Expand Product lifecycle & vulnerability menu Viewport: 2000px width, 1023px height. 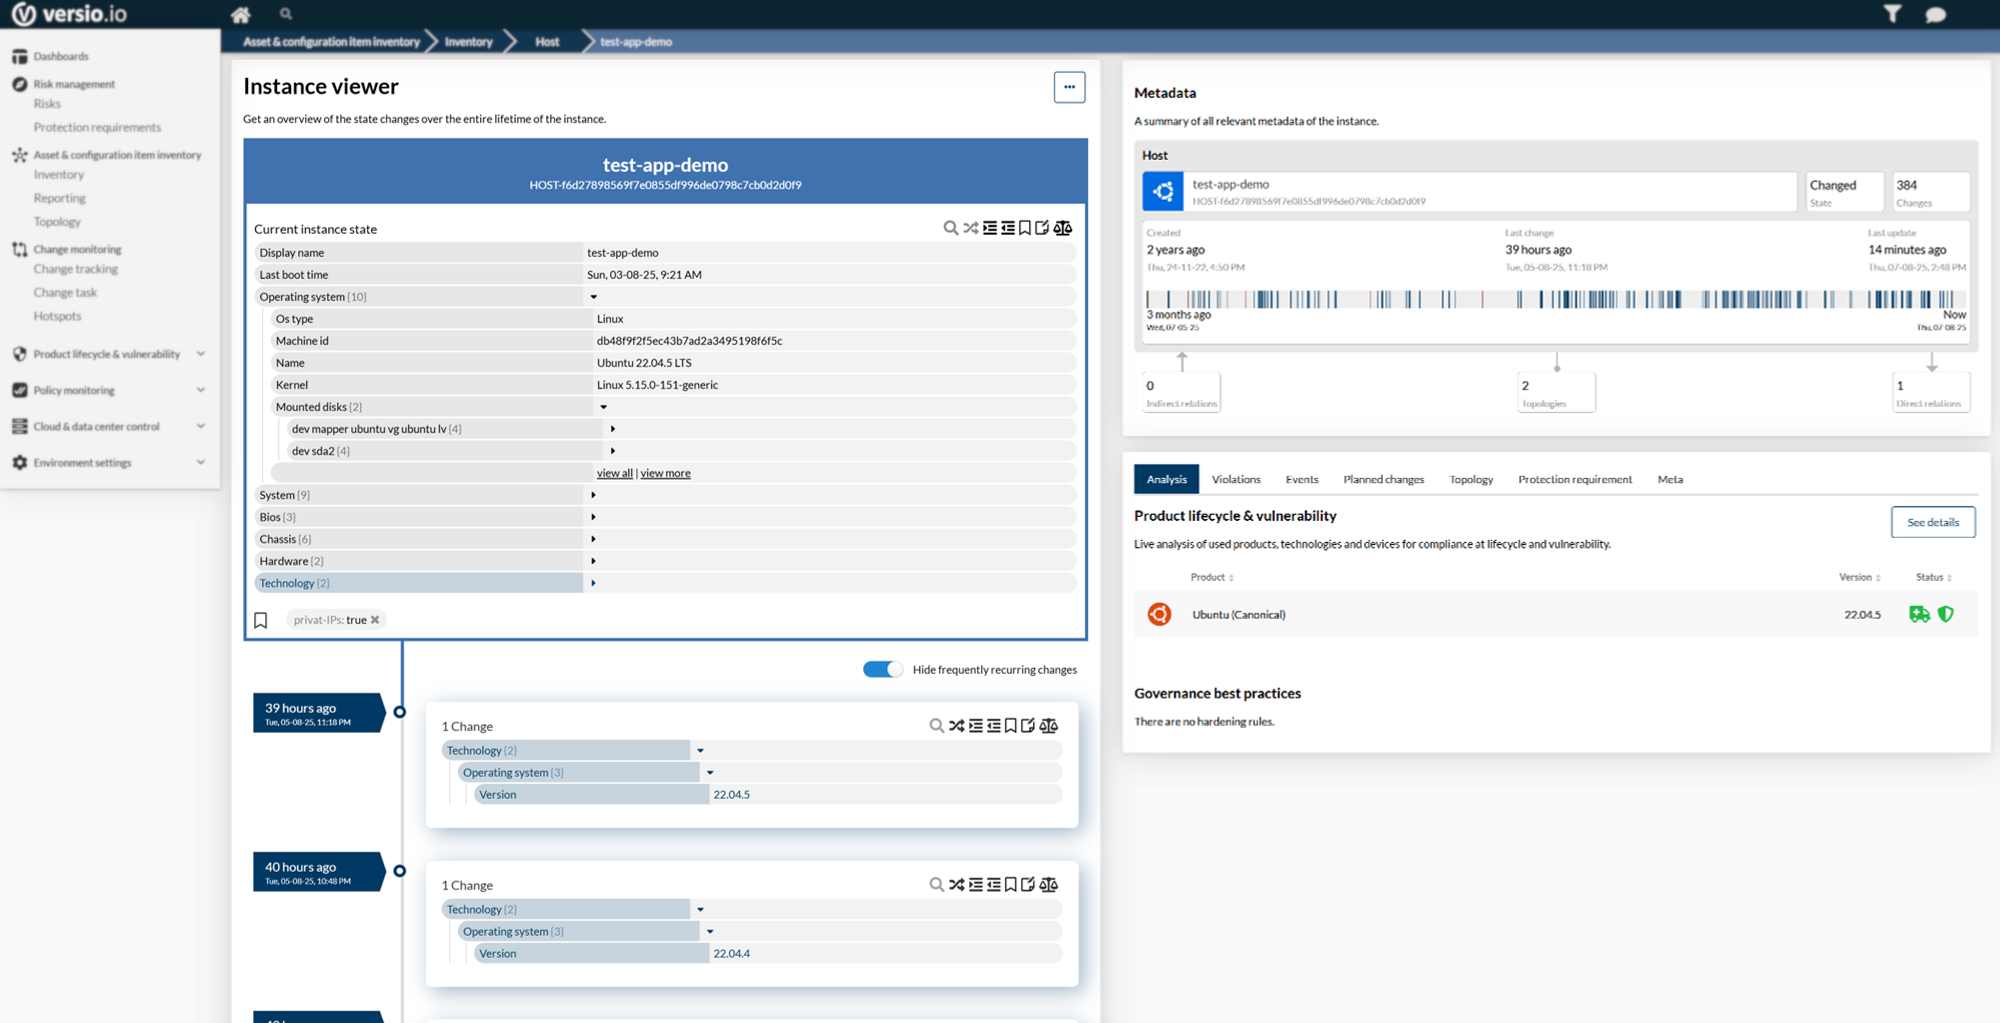click(200, 354)
